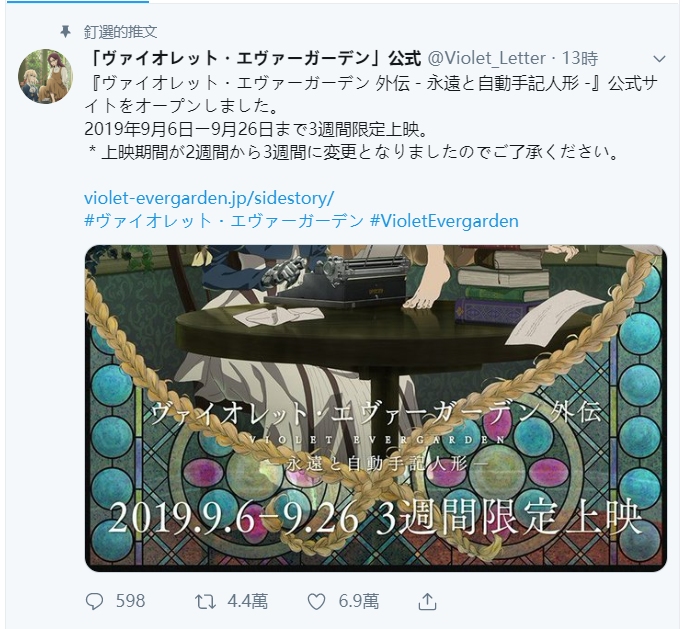The width and height of the screenshot is (690, 629).
Task: Click the 釘選的推文 pinned label
Action: pyautogui.click(x=120, y=32)
